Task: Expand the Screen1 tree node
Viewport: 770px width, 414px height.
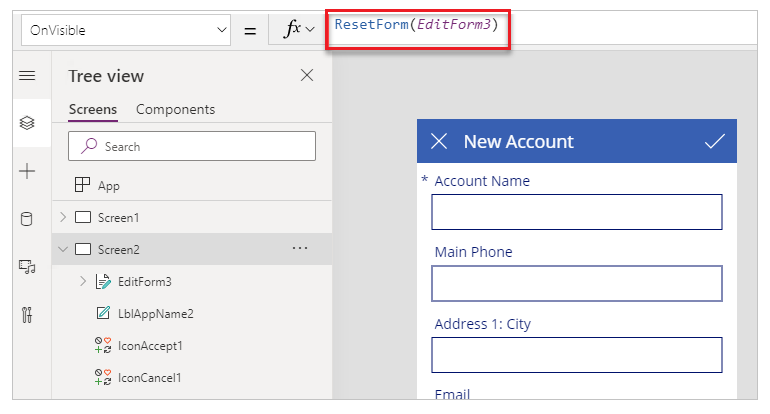Action: [63, 217]
